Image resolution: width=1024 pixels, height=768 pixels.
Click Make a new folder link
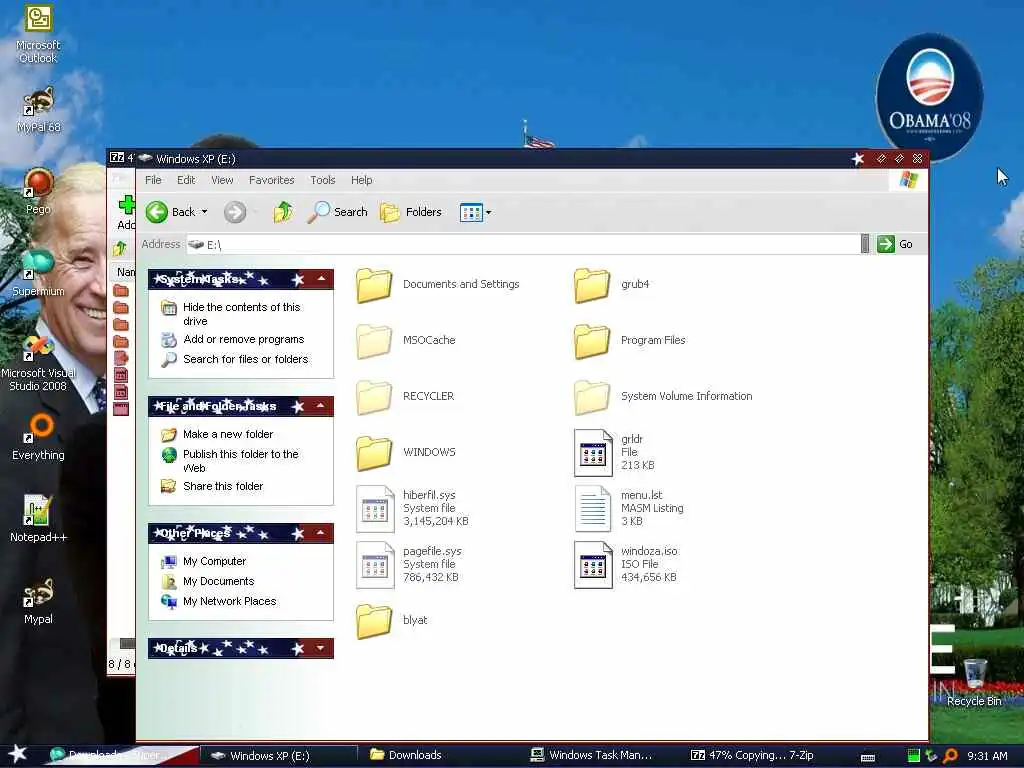coord(228,434)
